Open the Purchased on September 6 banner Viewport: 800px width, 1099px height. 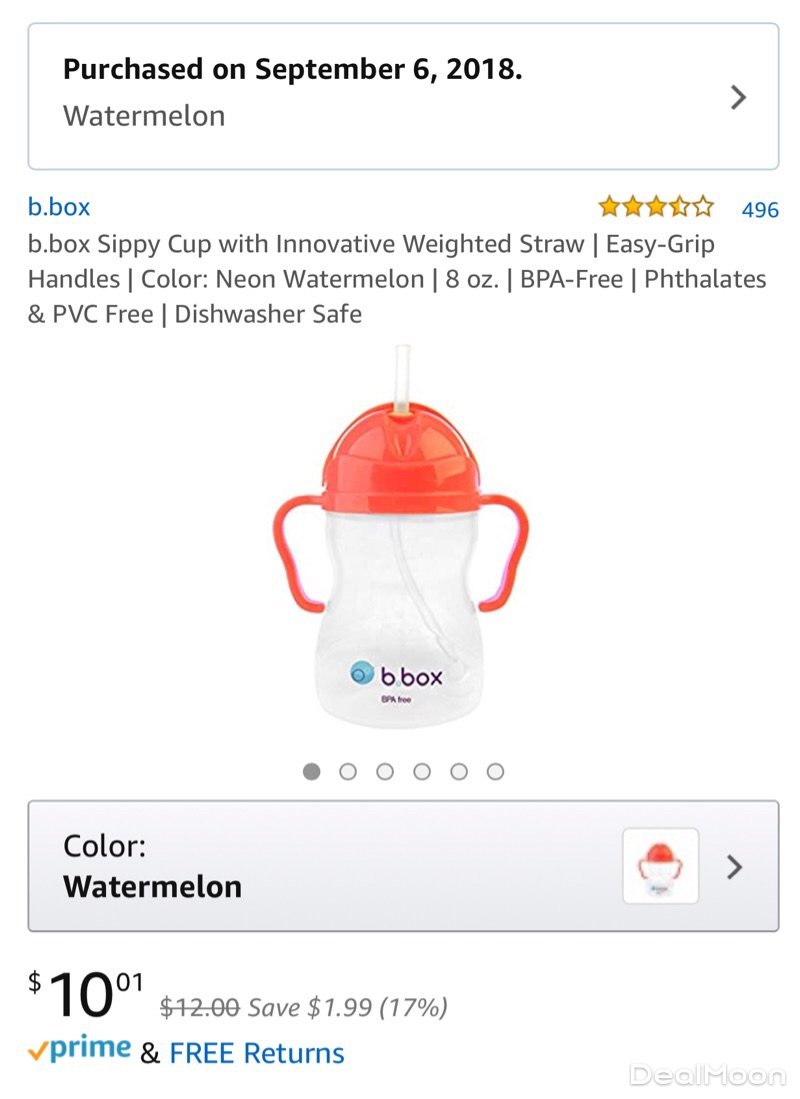(403, 96)
